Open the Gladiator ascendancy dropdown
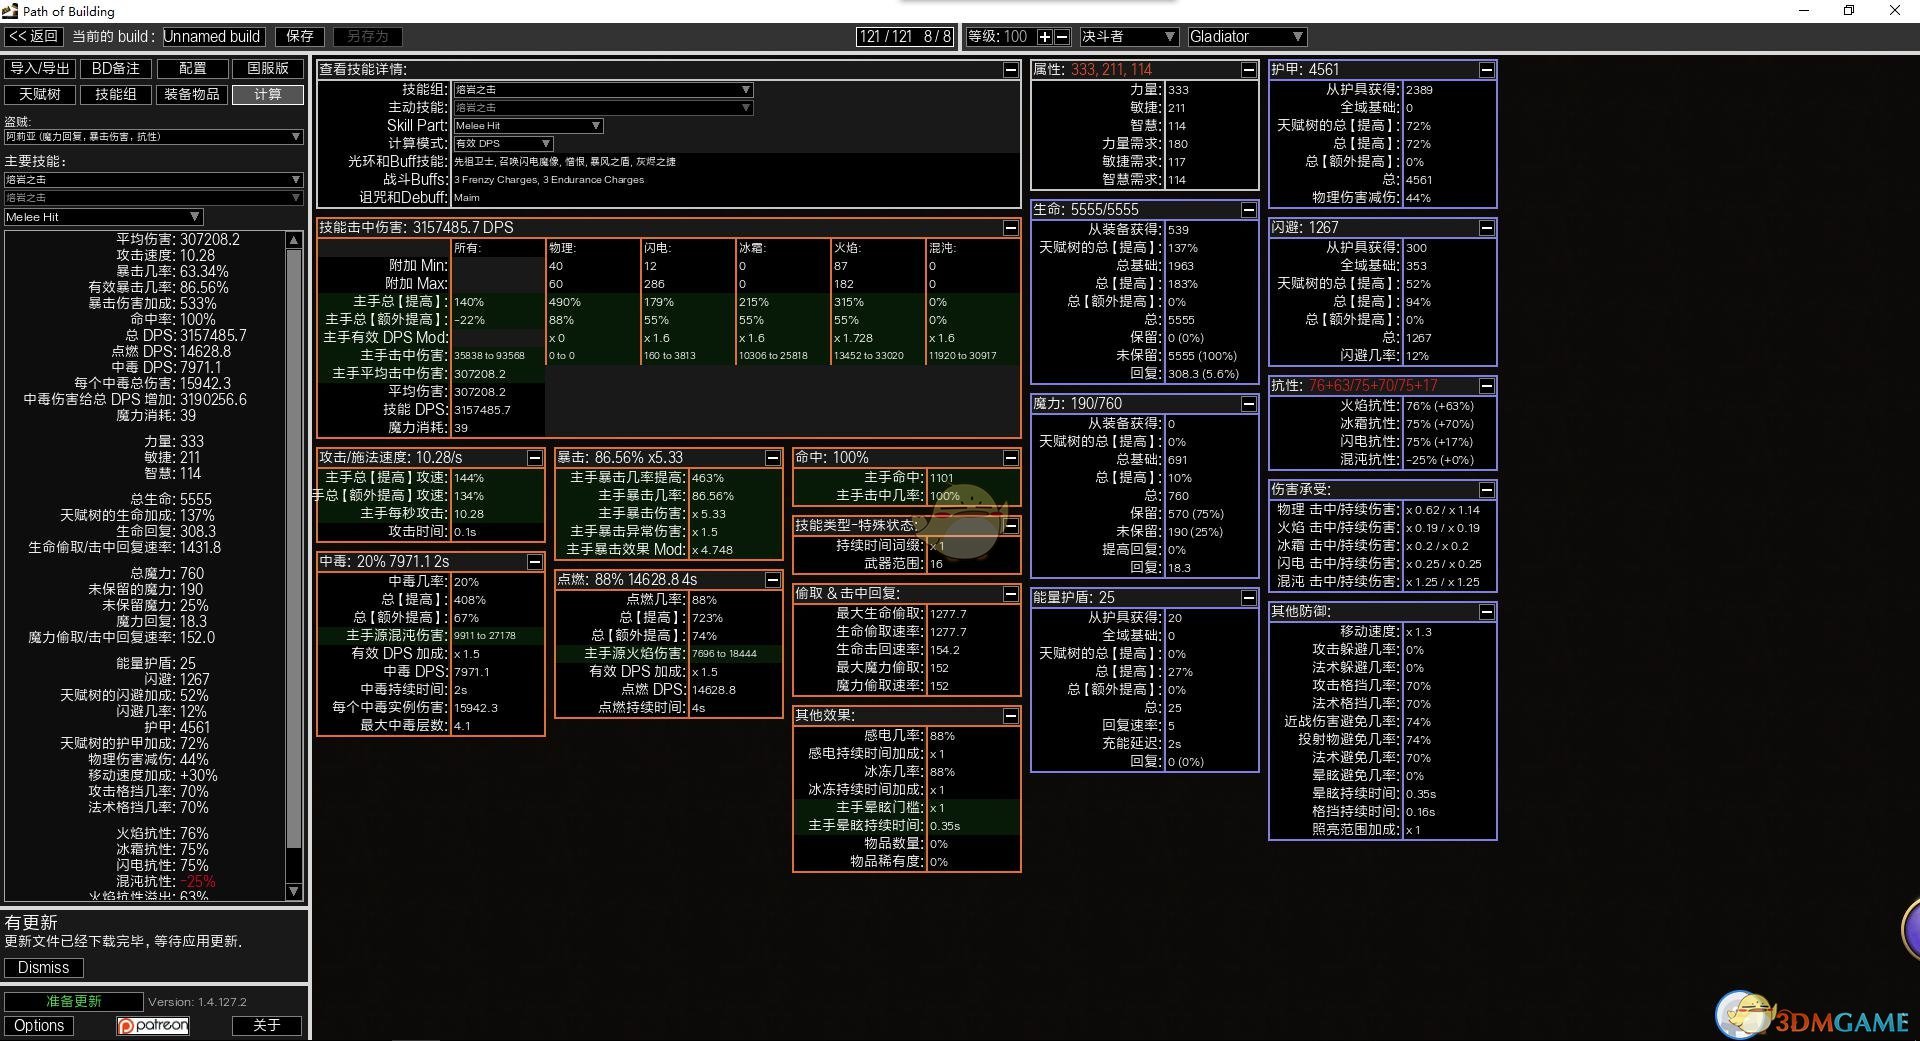The height and width of the screenshot is (1041, 1920). 1246,37
